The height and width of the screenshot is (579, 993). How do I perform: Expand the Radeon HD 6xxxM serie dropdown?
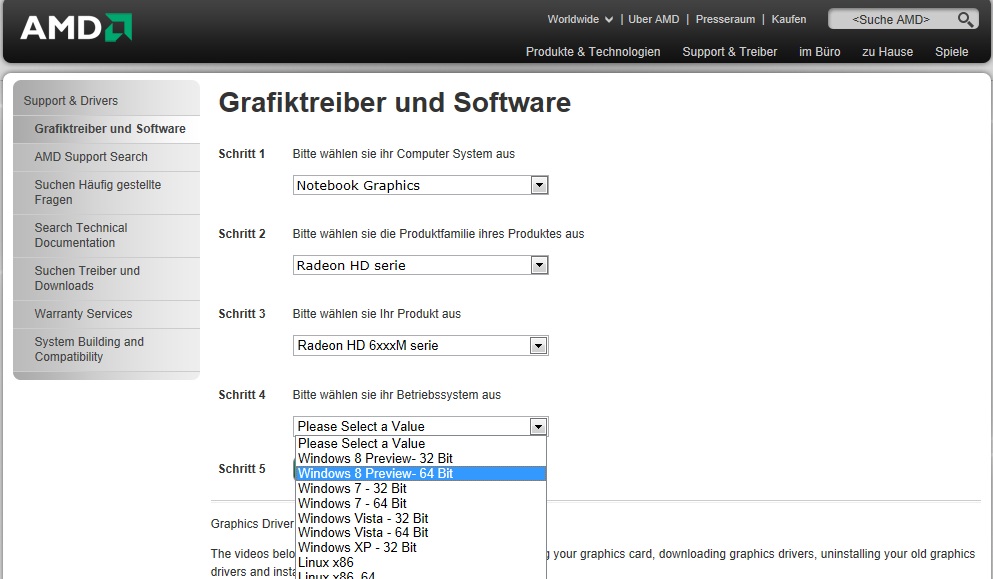(421, 345)
